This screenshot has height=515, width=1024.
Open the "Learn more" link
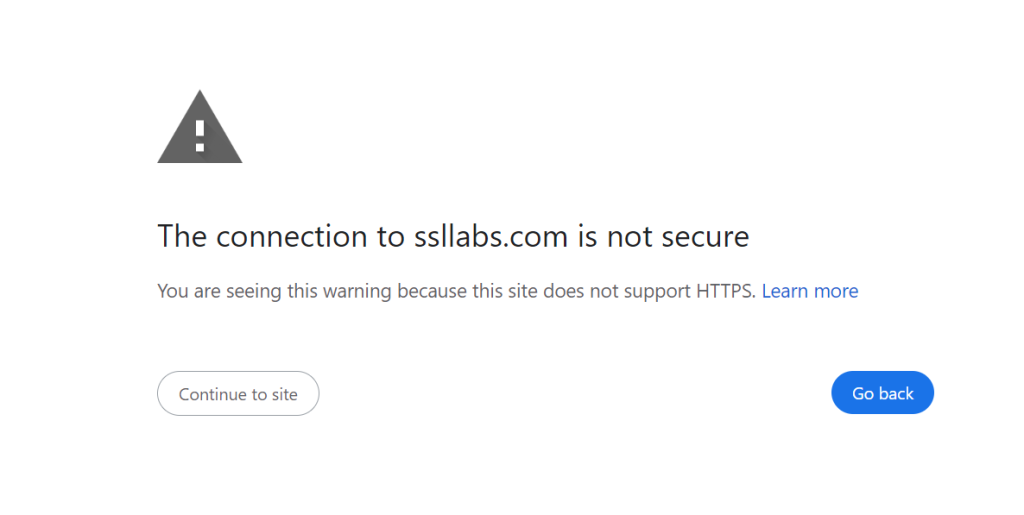coord(809,291)
